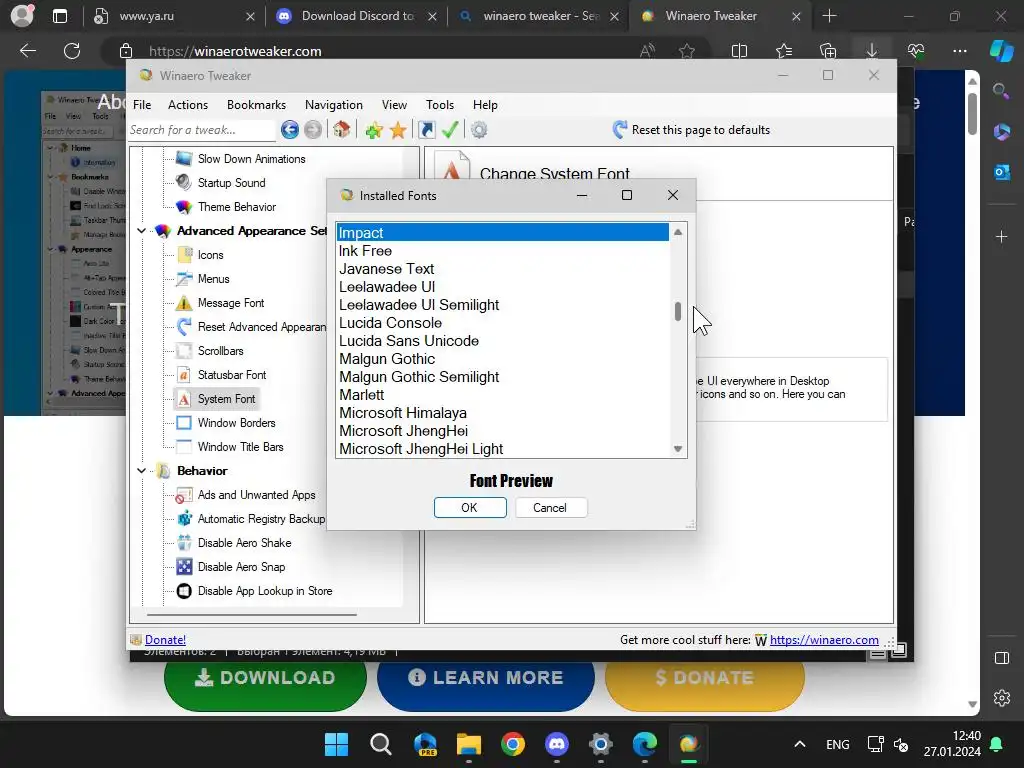
Task: Click the Search for a tweak field
Action: [x=202, y=130]
